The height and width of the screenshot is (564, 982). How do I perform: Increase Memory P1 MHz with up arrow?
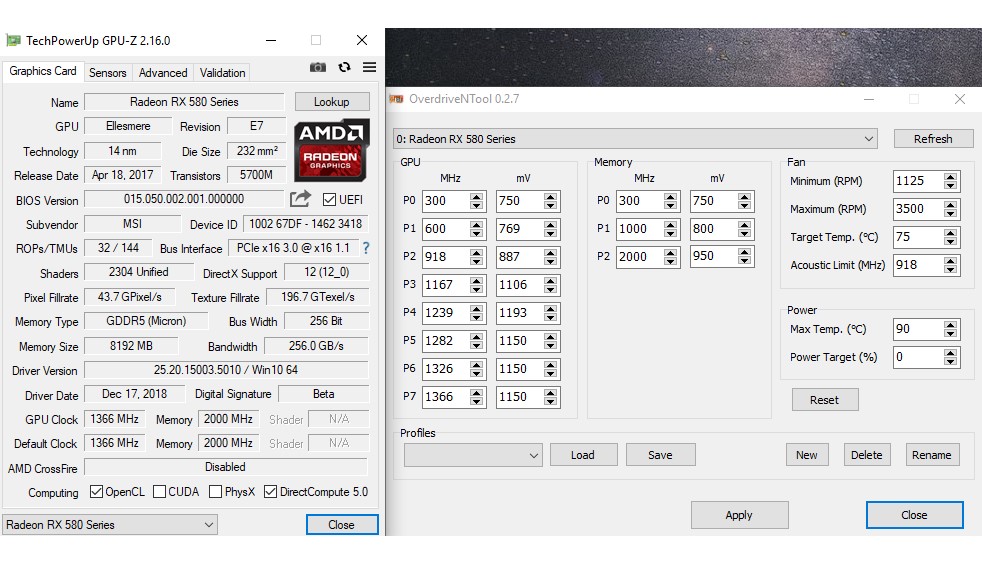[671, 224]
